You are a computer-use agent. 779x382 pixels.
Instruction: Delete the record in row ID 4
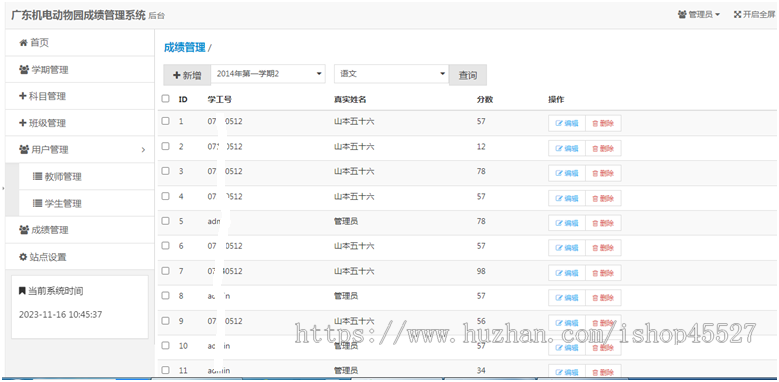603,198
